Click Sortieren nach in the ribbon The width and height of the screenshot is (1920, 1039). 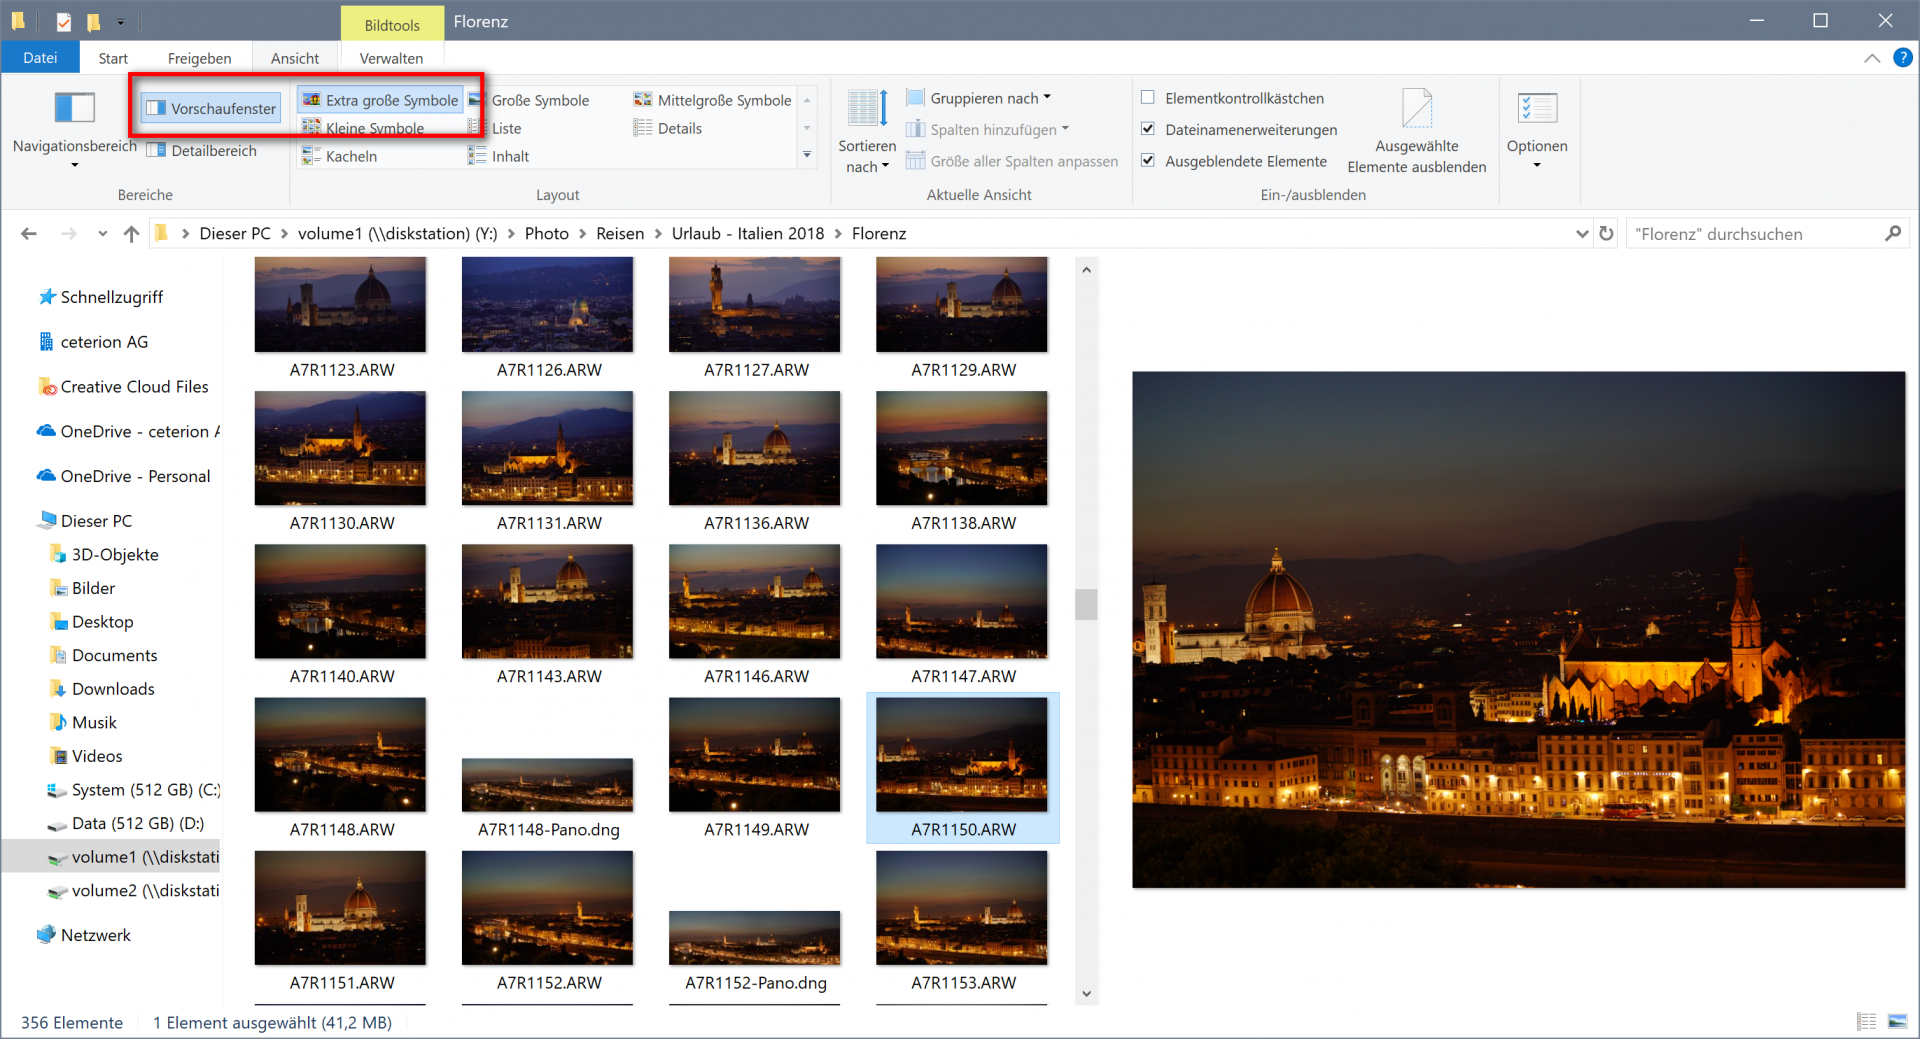coord(866,130)
